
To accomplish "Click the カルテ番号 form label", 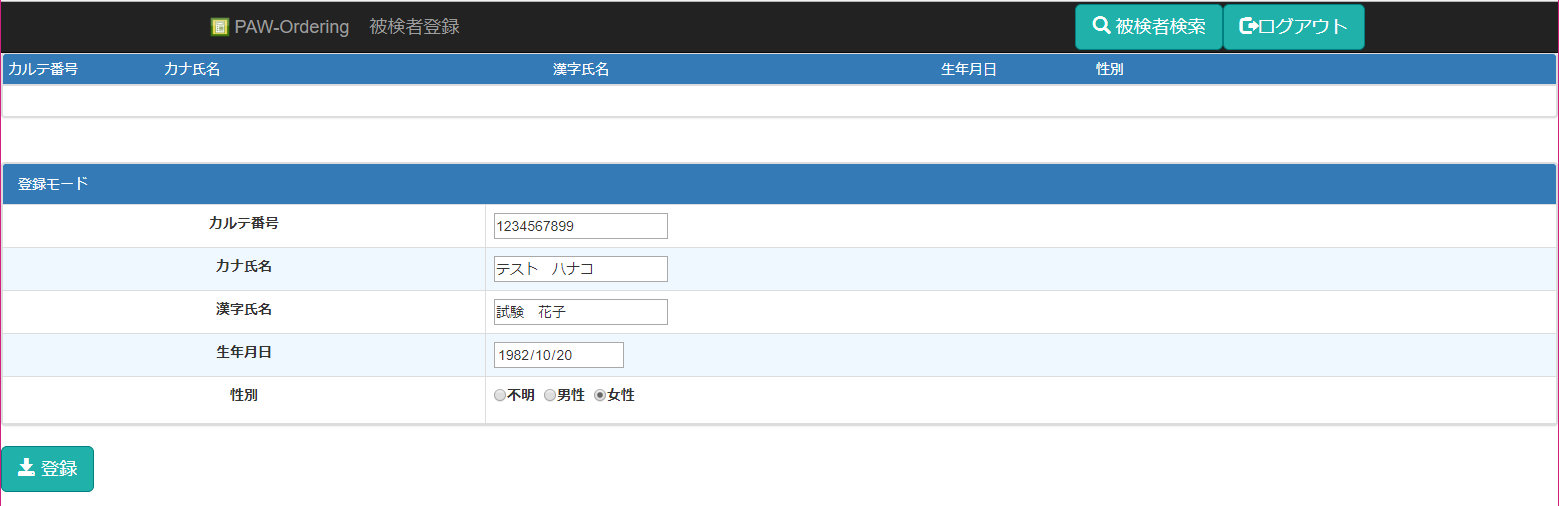I will pyautogui.click(x=244, y=223).
